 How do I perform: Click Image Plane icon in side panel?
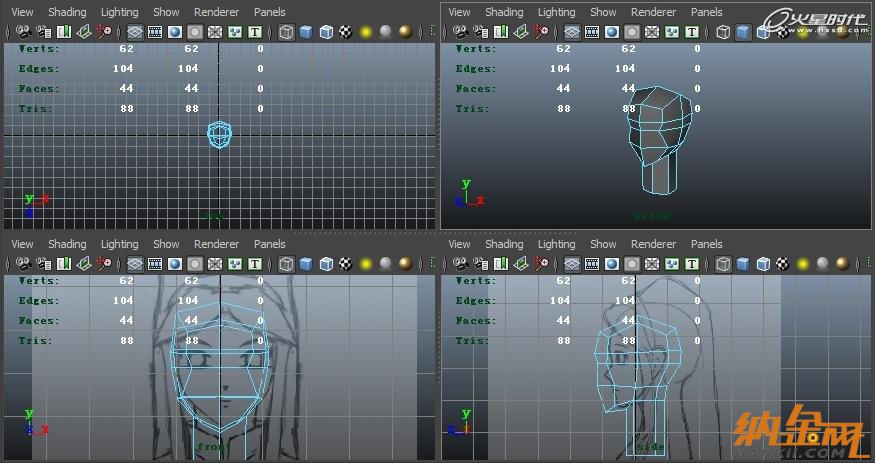click(521, 264)
